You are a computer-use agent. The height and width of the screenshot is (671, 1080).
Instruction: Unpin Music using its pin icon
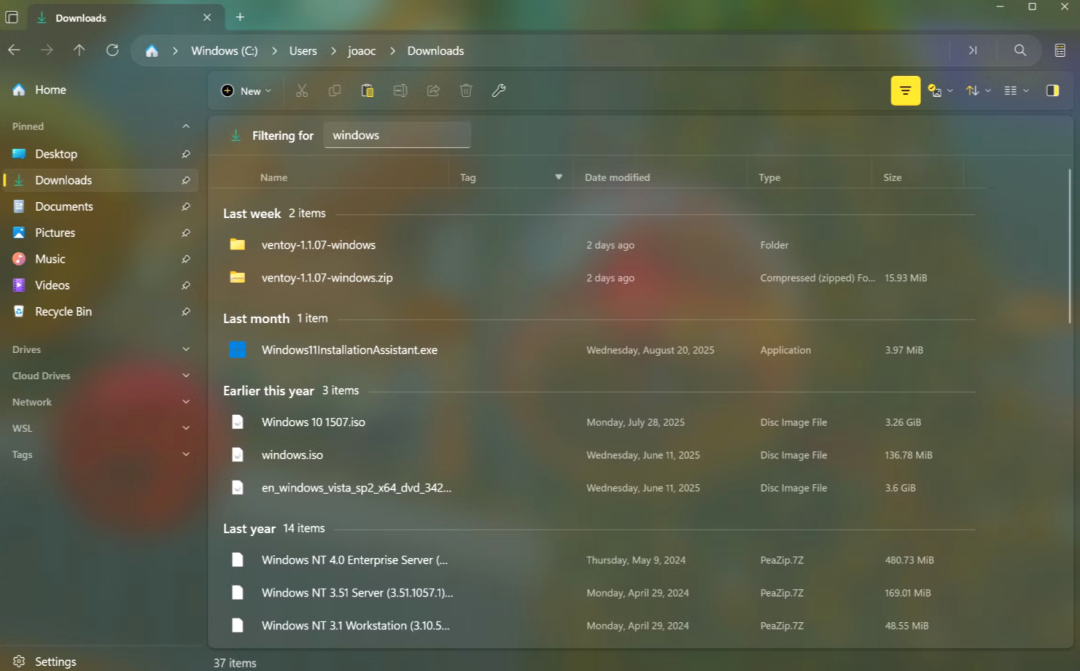pos(185,259)
